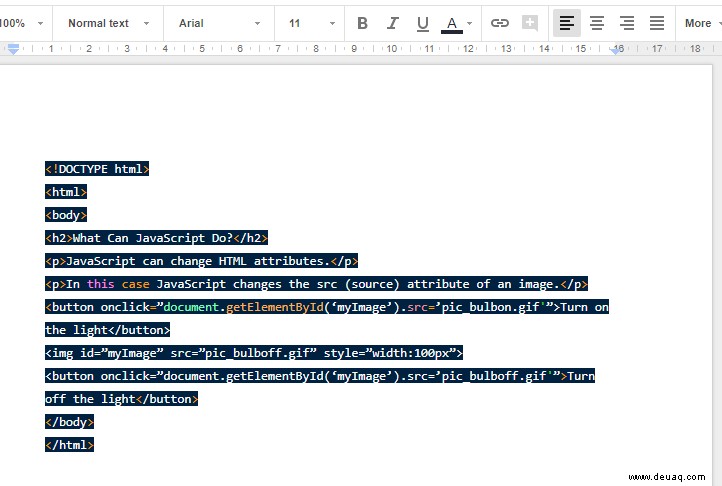Screen dimensions: 722x486
Task: Open the font size 11 dropdown
Action: 312,23
